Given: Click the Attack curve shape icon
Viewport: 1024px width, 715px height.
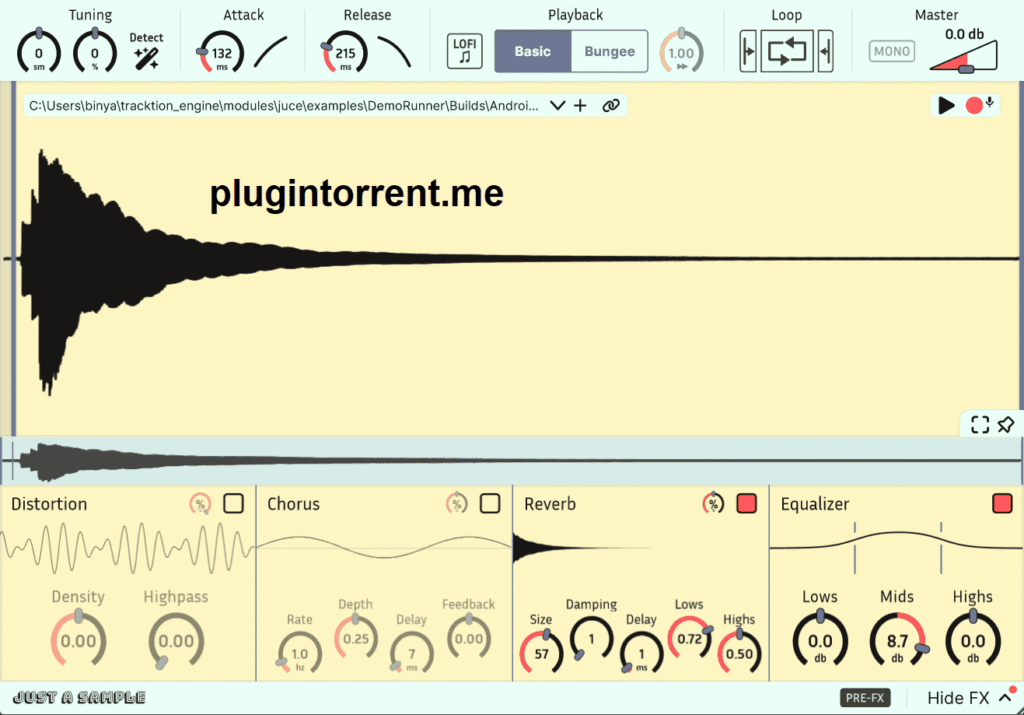Looking at the screenshot, I should coord(270,52).
